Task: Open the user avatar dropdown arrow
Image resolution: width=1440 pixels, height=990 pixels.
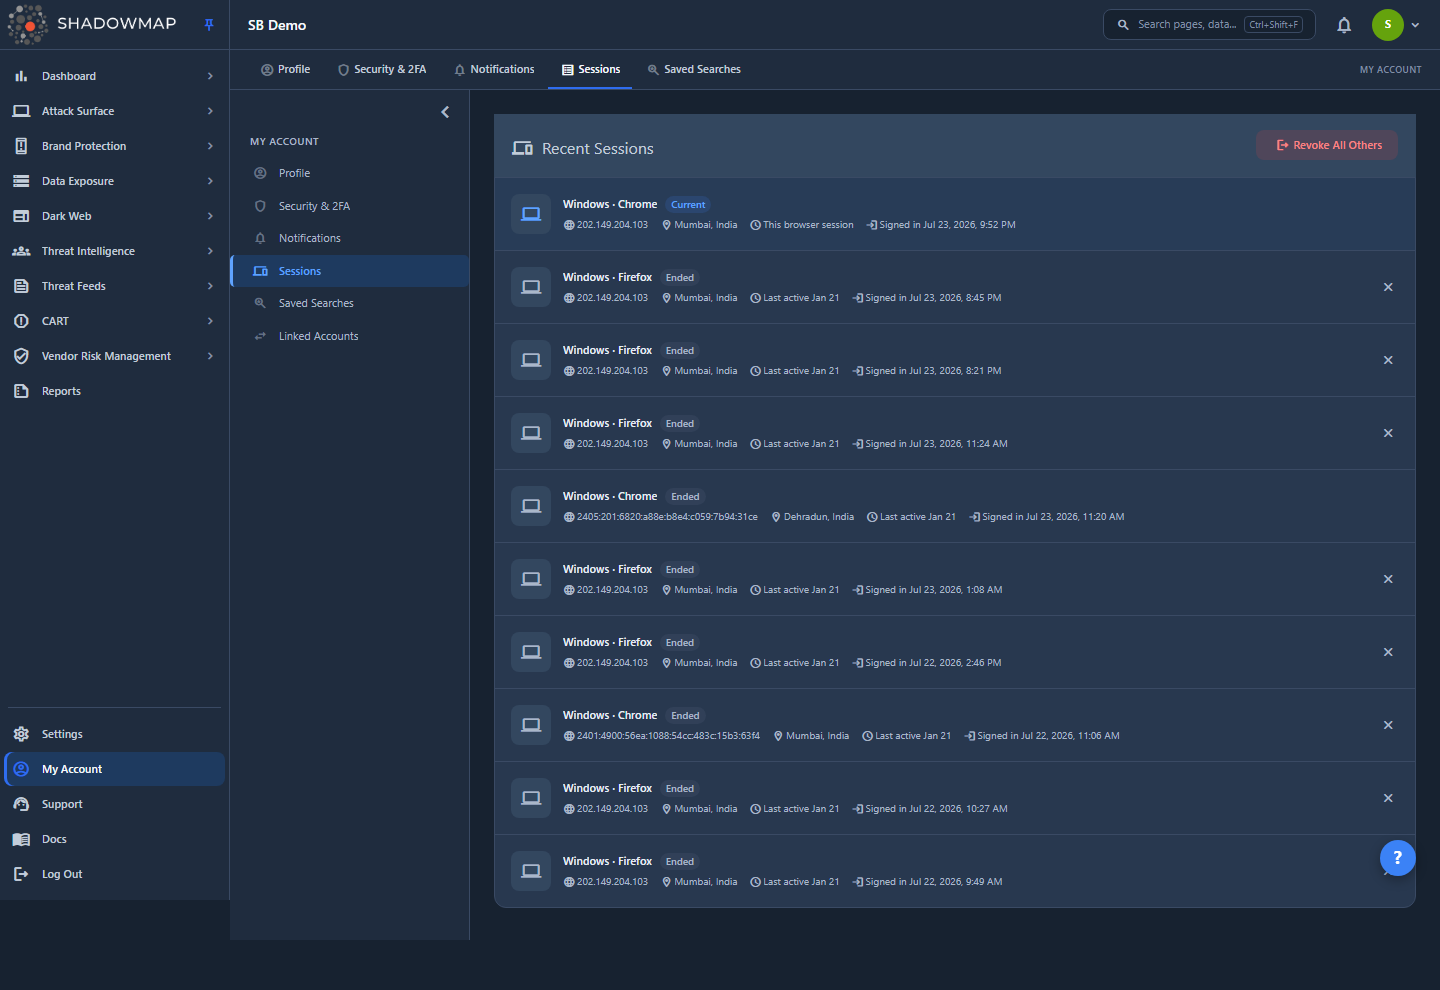Action: tap(1415, 25)
